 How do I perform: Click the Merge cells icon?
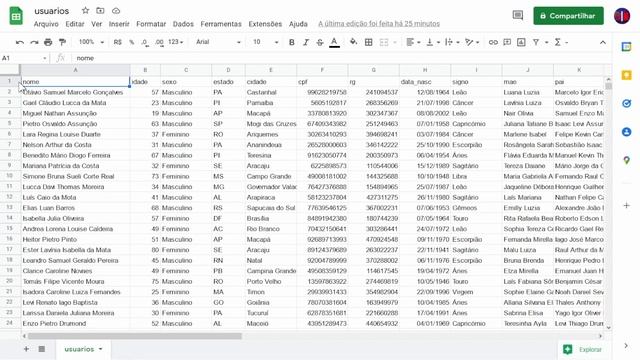tap(384, 42)
